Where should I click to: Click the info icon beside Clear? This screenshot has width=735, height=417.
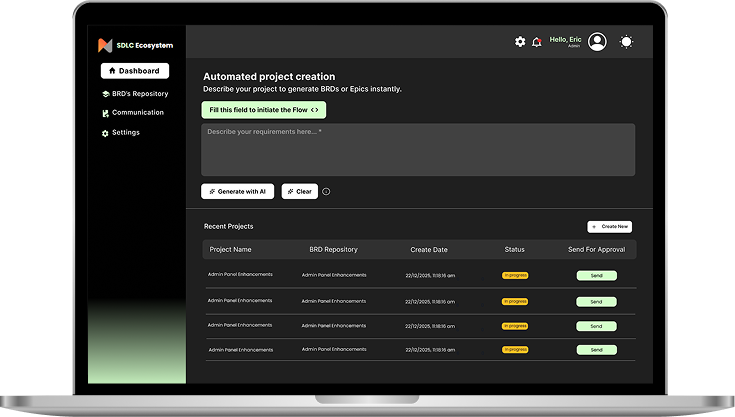[326, 192]
